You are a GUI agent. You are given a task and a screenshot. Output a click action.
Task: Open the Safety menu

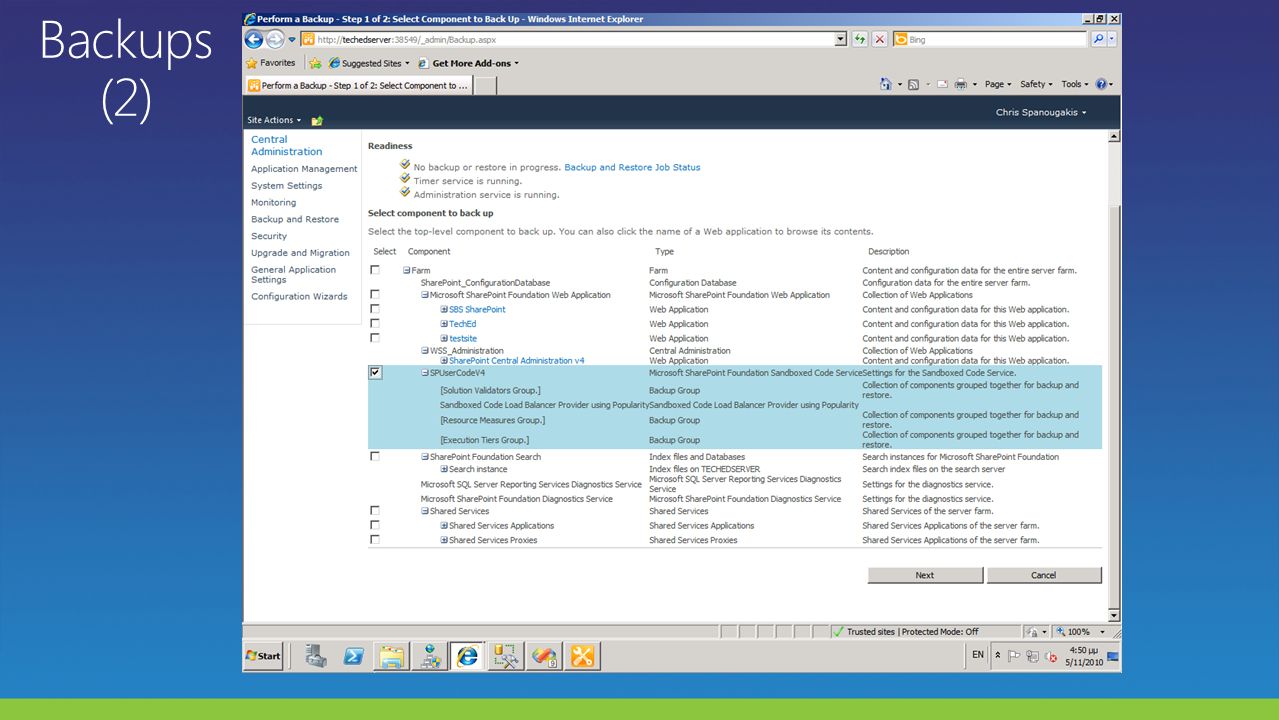(x=1037, y=85)
